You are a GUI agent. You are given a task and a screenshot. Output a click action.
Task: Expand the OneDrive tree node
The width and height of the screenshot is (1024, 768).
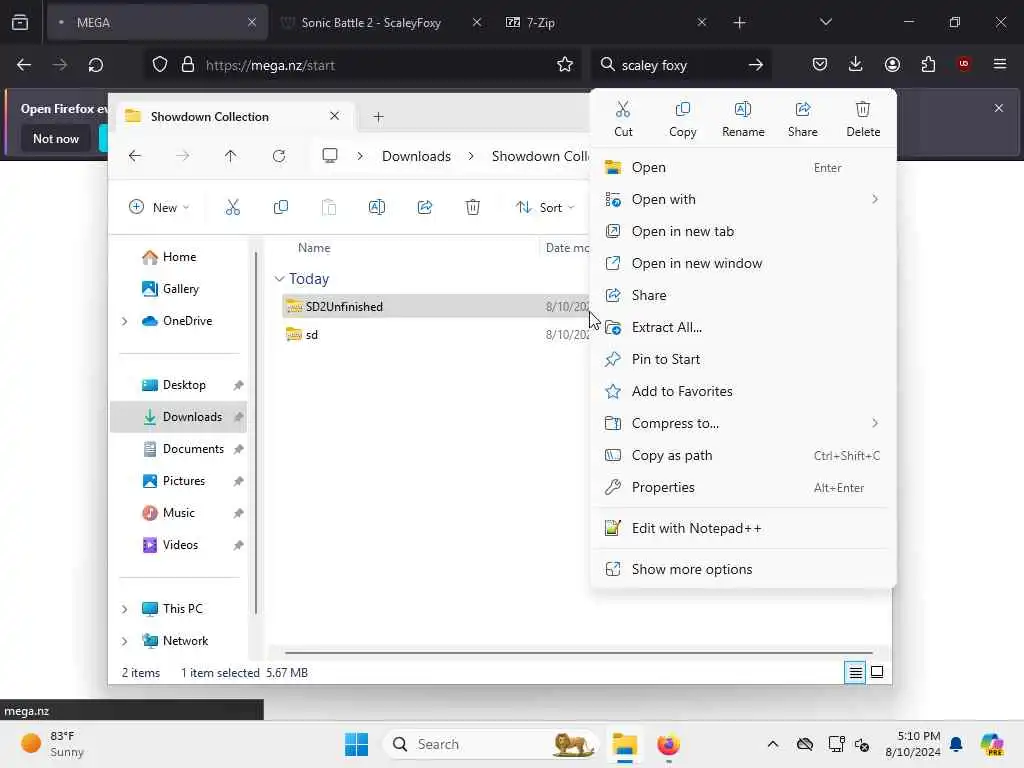click(125, 321)
